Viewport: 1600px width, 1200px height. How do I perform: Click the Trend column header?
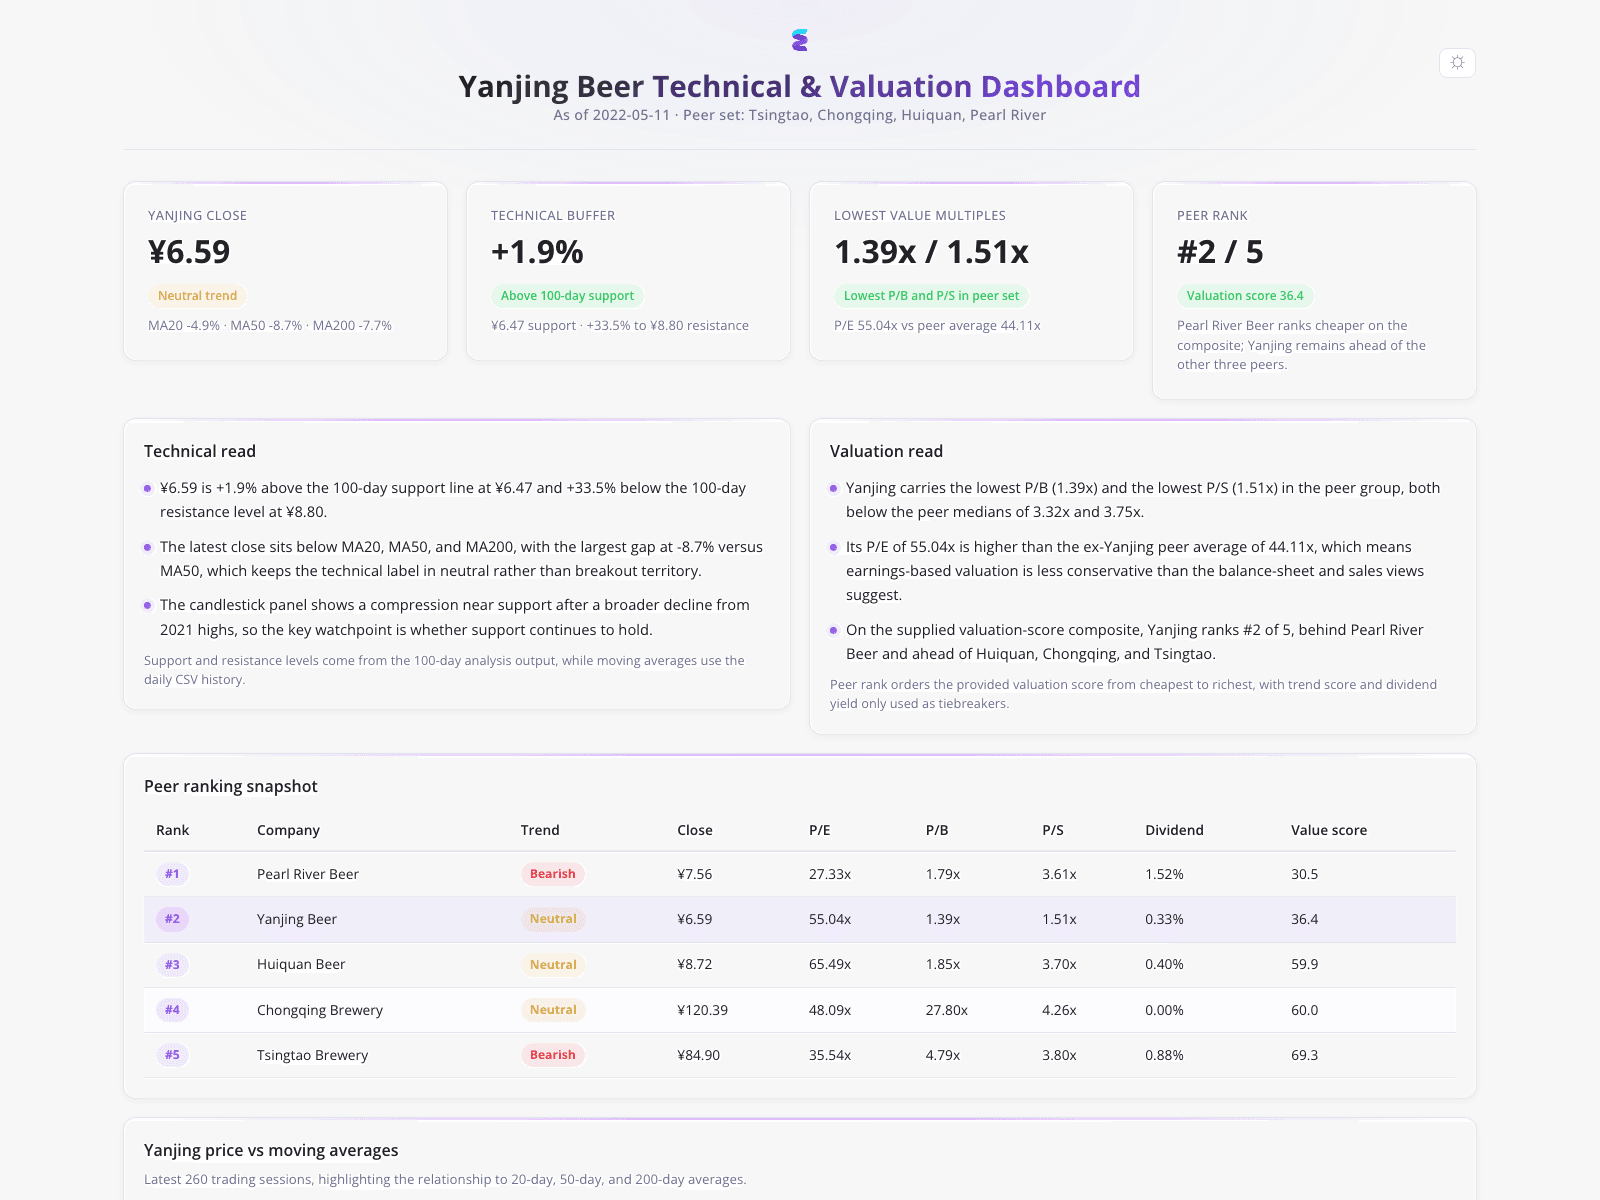pos(540,830)
